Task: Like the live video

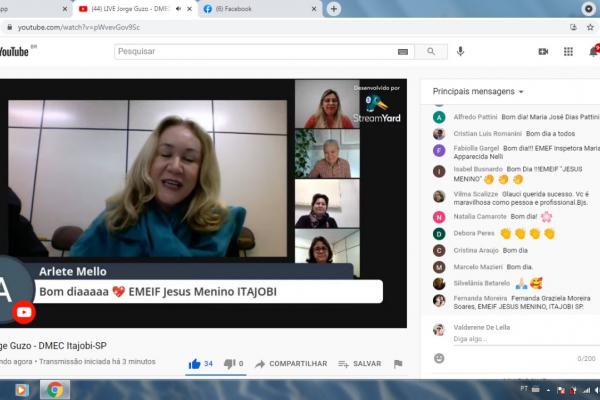Action: [x=195, y=364]
